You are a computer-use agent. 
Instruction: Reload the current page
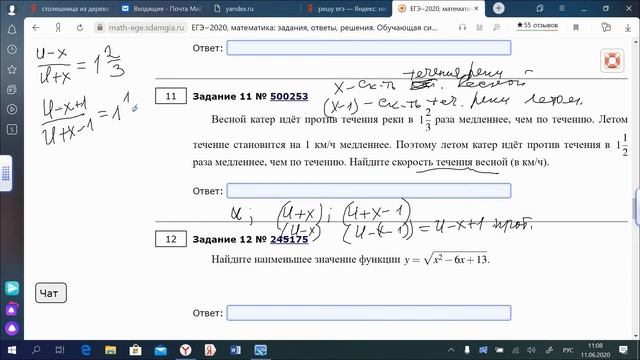[80, 27]
